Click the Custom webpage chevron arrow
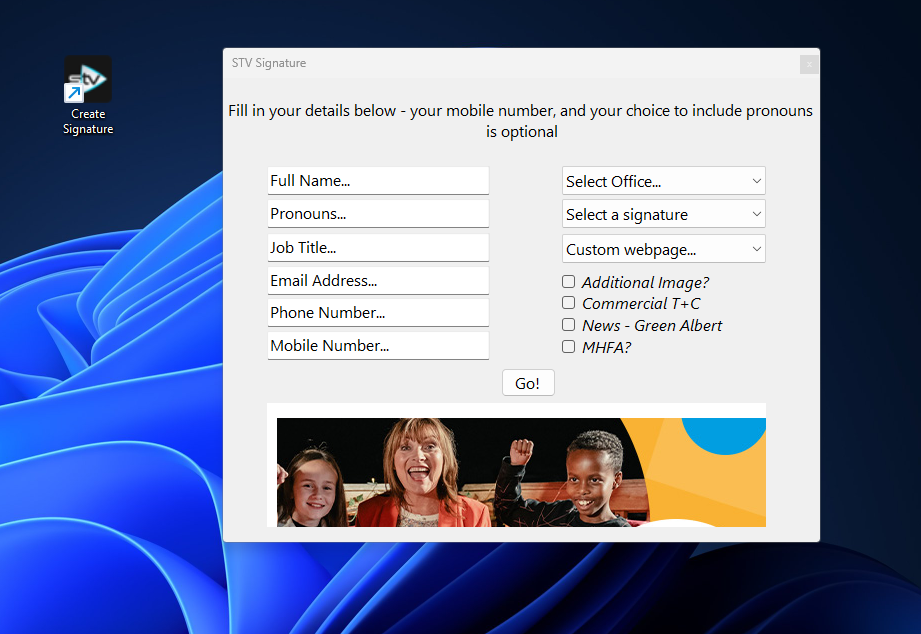 757,249
